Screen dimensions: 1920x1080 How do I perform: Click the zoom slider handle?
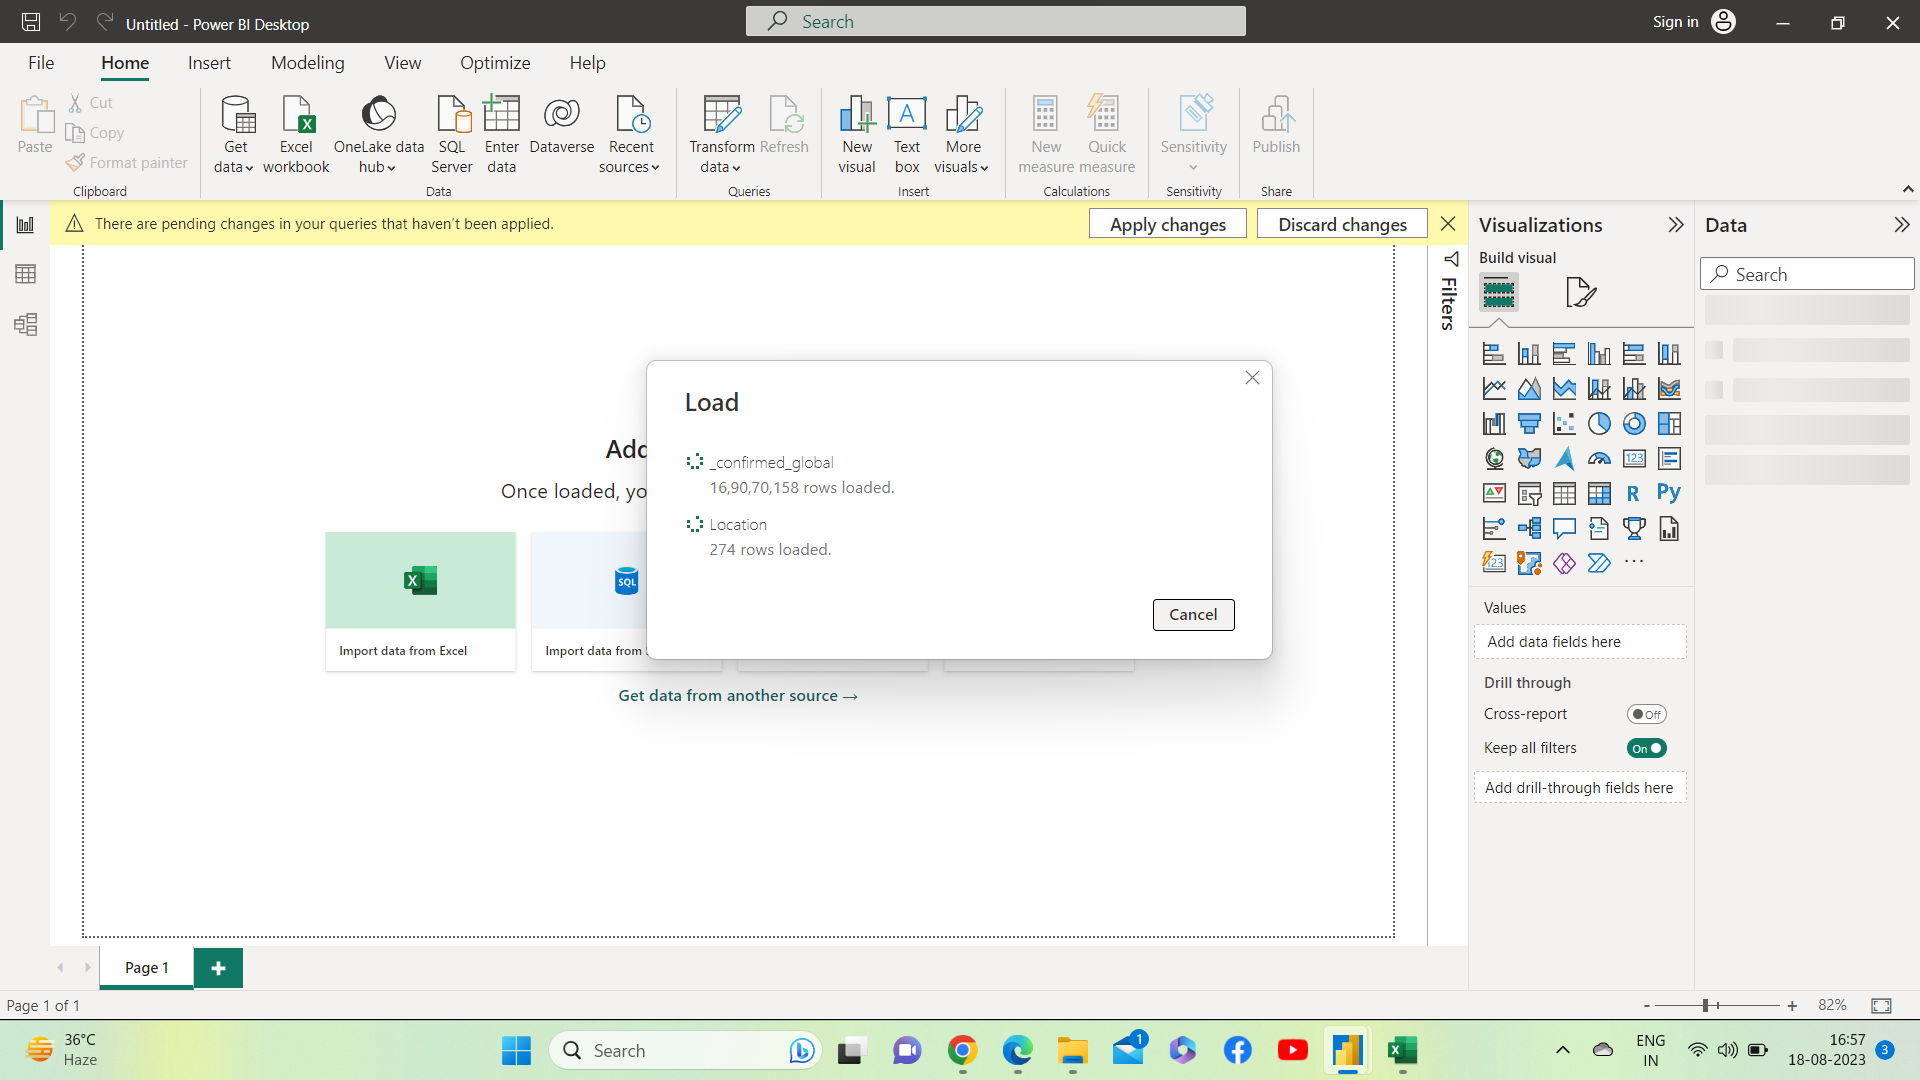point(1706,1006)
